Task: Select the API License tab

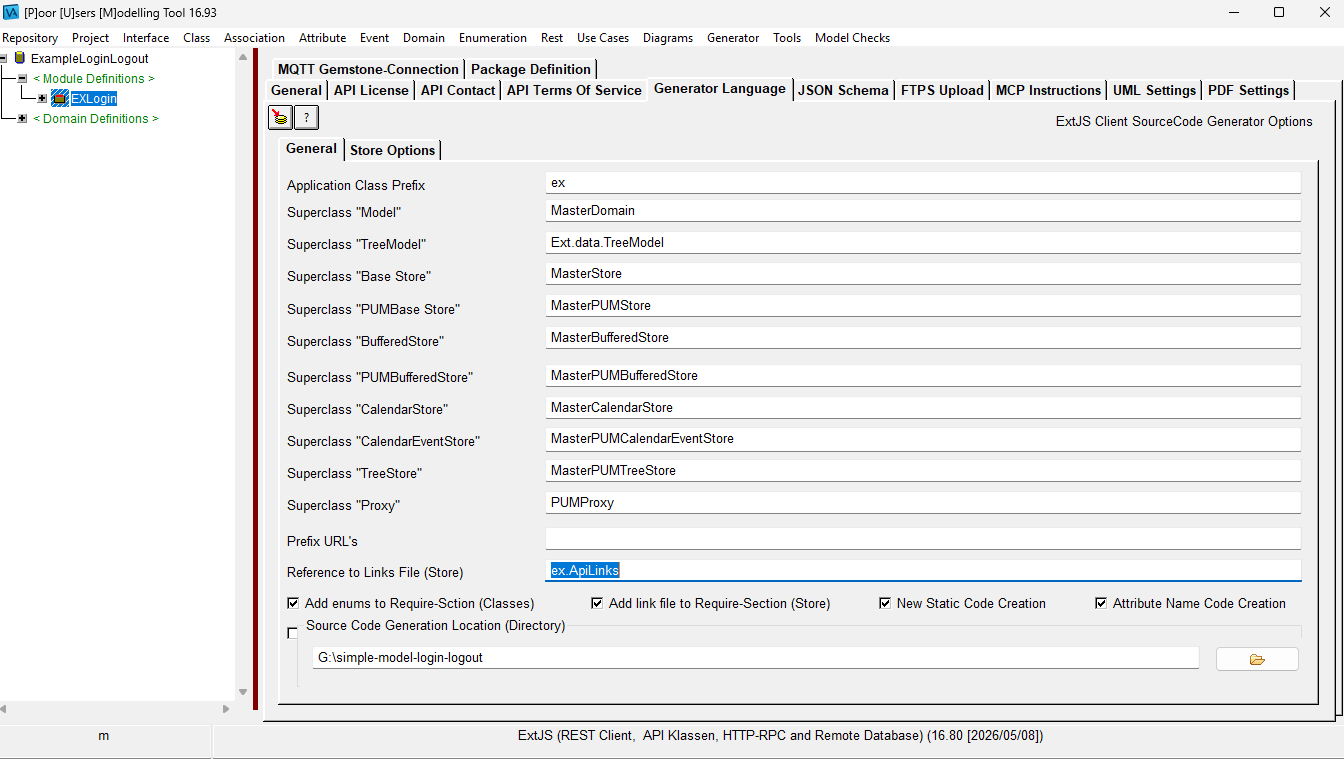Action: pyautogui.click(x=371, y=90)
